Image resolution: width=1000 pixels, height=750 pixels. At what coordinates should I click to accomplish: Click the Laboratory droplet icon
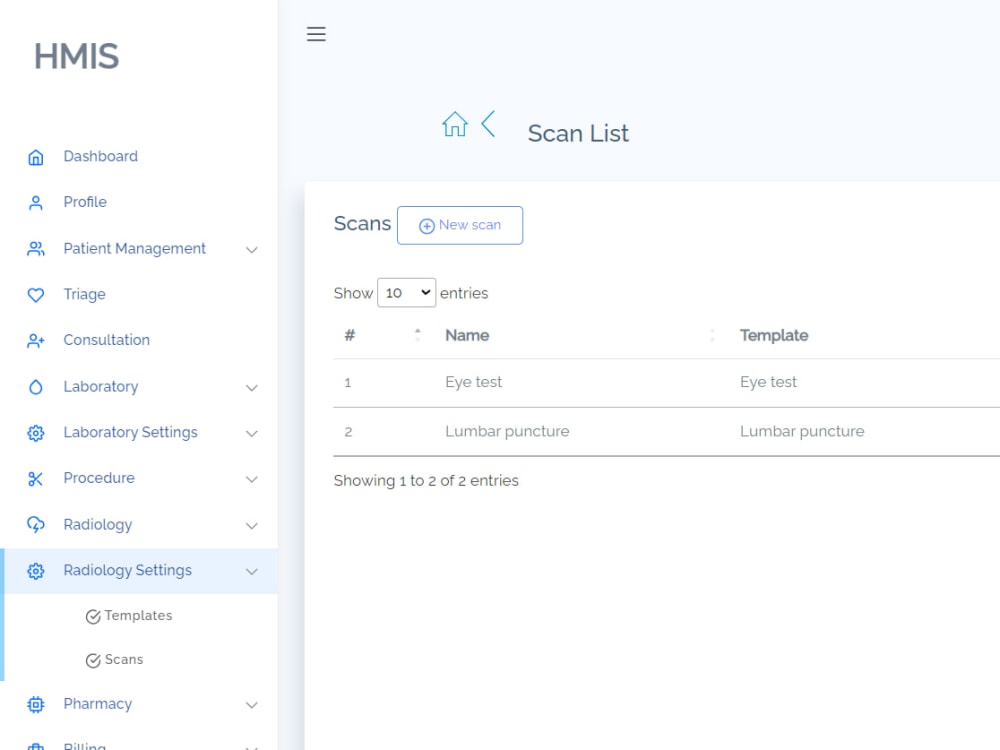point(36,387)
